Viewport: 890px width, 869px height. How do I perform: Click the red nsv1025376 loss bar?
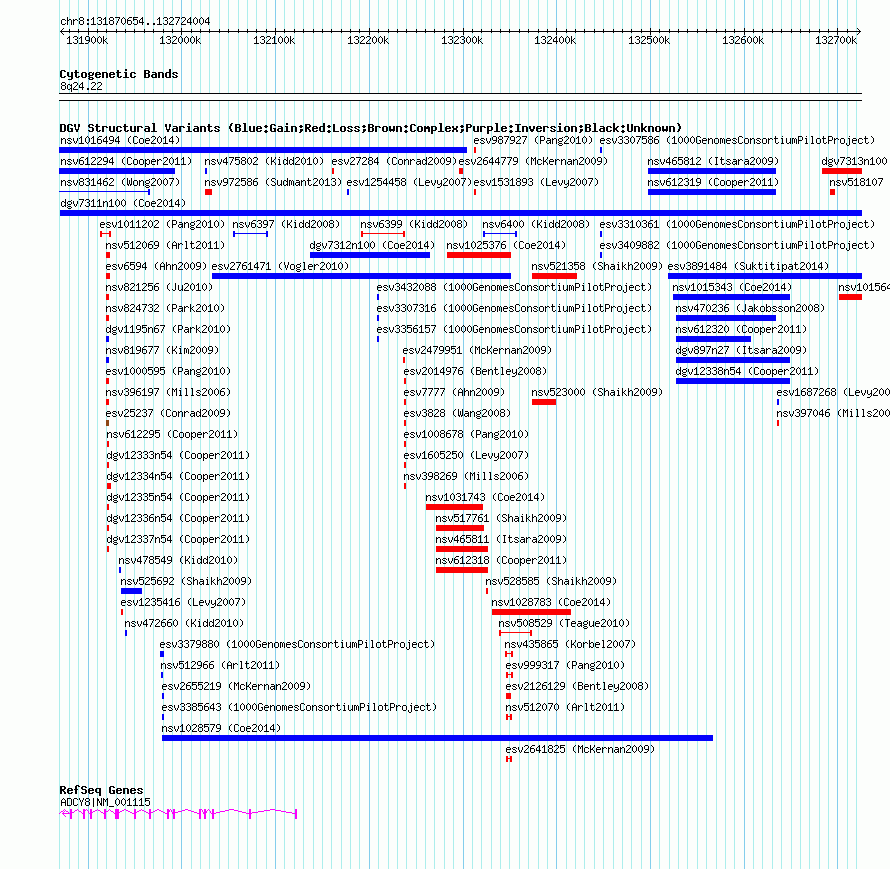point(478,255)
